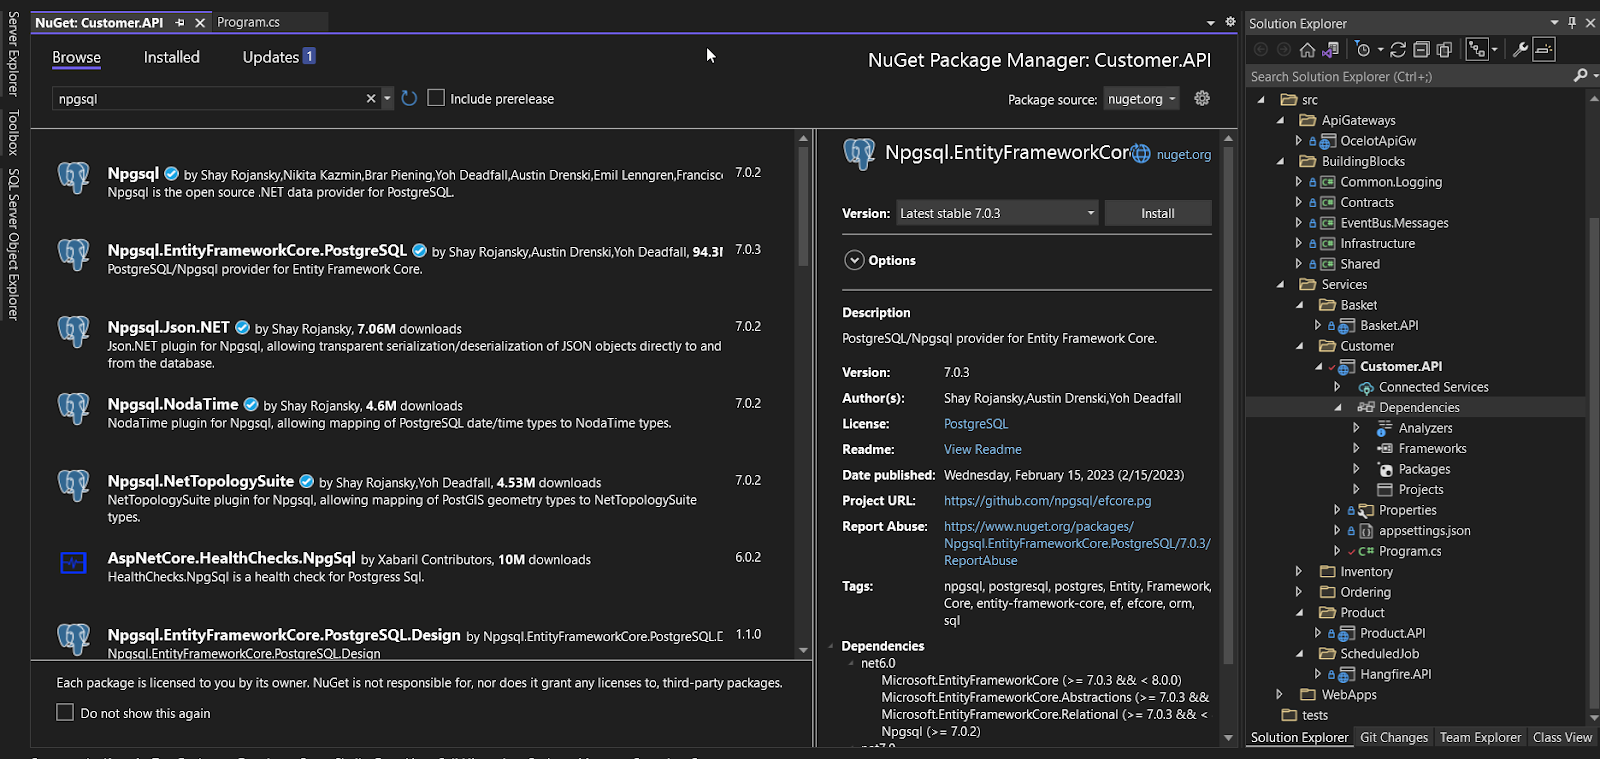The image size is (1600, 759).
Task: Click Properties wrench icon in Solution Explorer
Action: 1520,49
